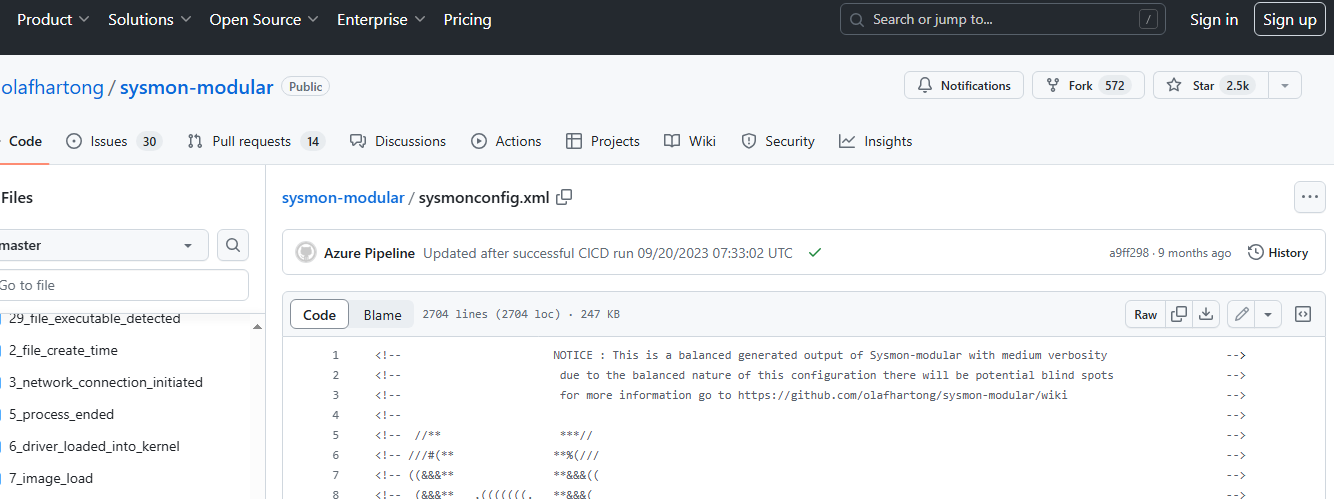1334x499 pixels.
Task: Open the 5_process_ended folder
Action: (x=62, y=414)
